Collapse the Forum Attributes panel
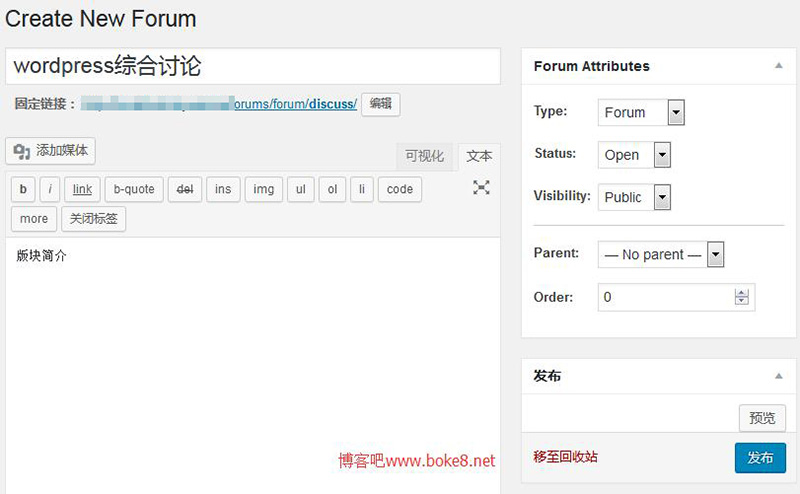The height and width of the screenshot is (494, 800). tap(779, 66)
